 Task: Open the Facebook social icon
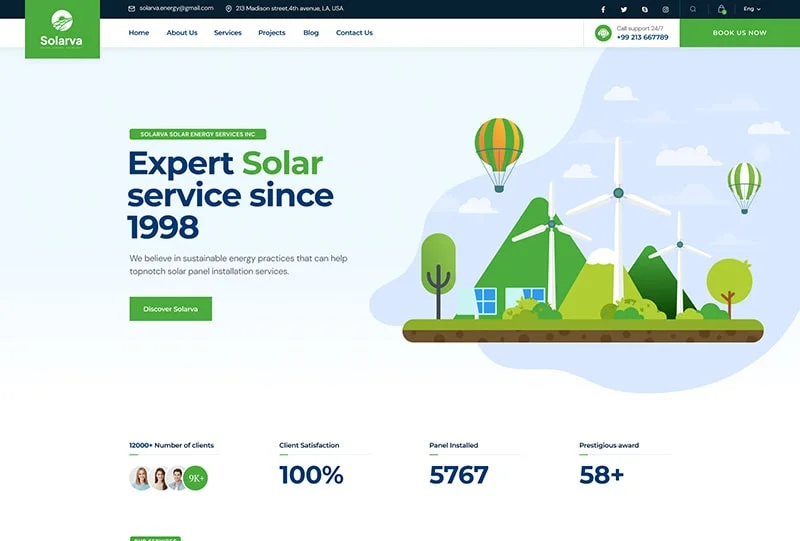pyautogui.click(x=603, y=9)
